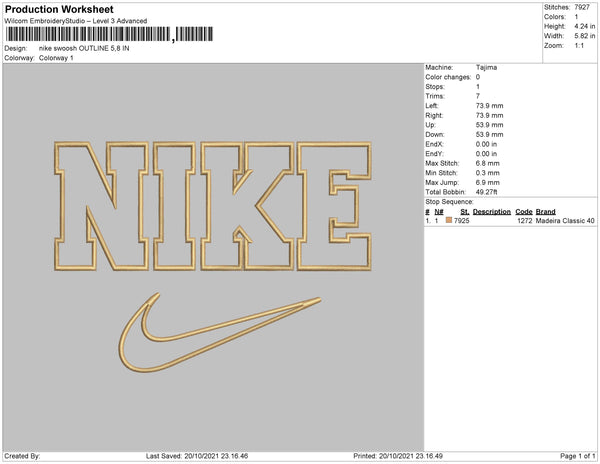Select 'Wilcom EmbroideryStudio – Level 3 Advanced' text

[x=75, y=21]
